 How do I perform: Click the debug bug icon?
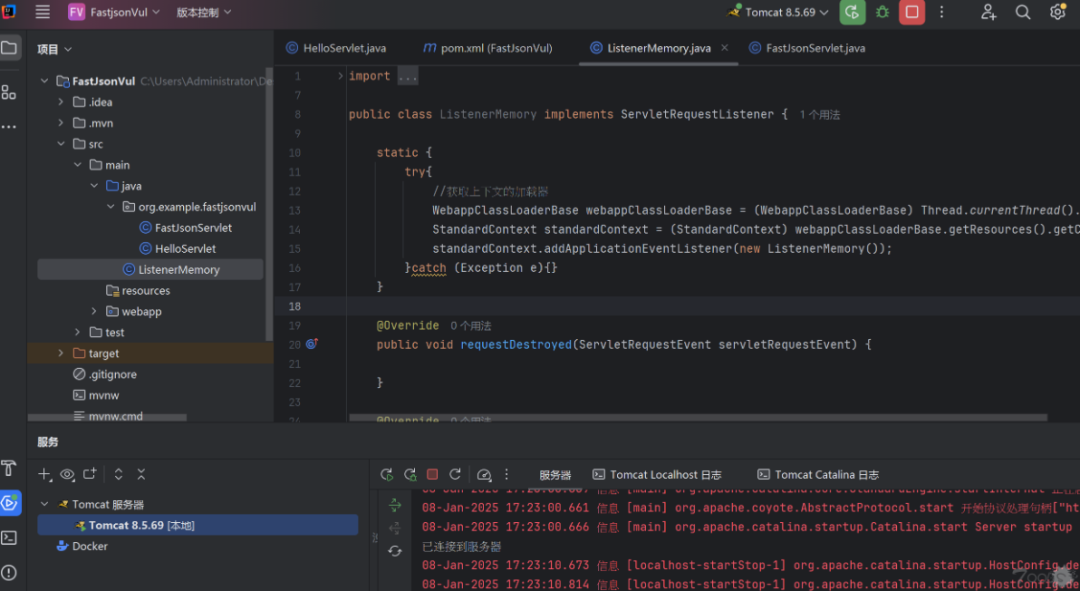(882, 12)
